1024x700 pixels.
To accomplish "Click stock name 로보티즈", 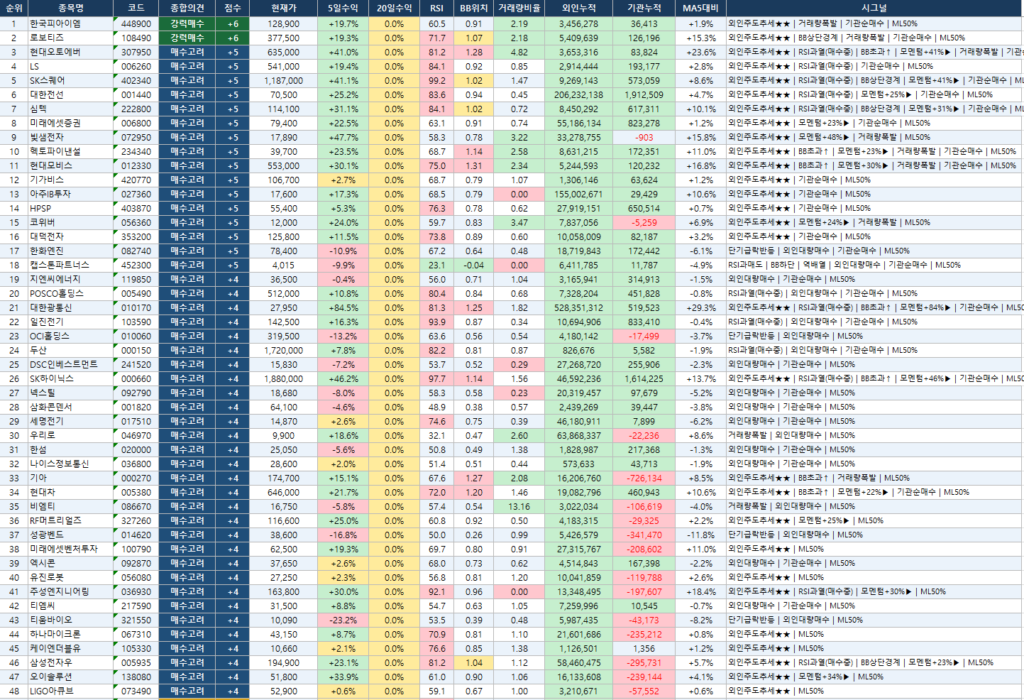I will tap(46, 38).
